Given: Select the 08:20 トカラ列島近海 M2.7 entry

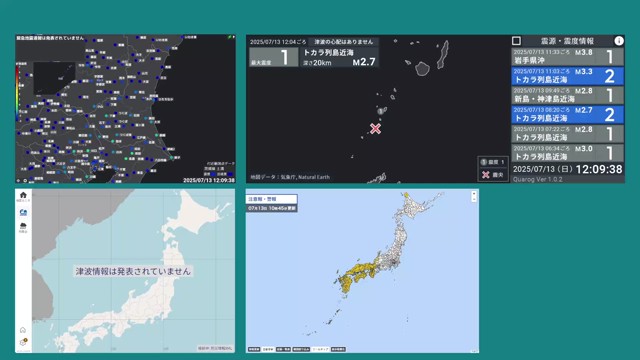Looking at the screenshot, I should 567,114.
